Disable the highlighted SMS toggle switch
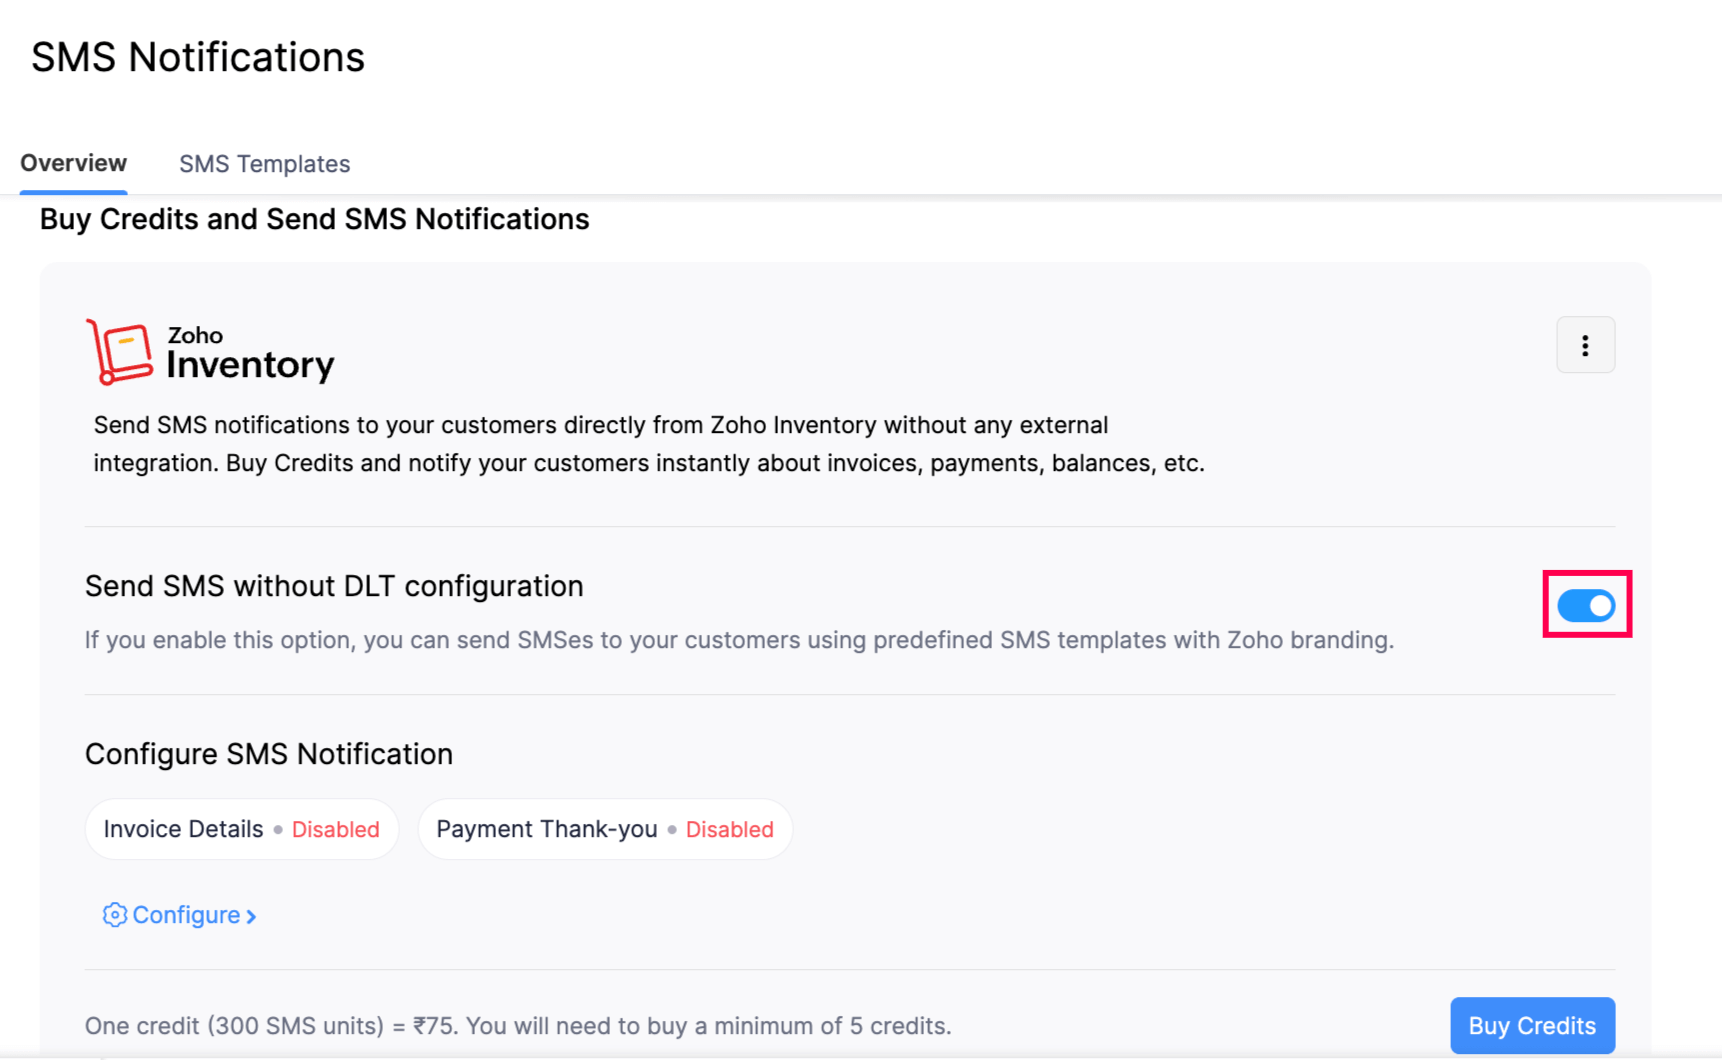Screen dimensions: 1722x1060 coord(1586,605)
